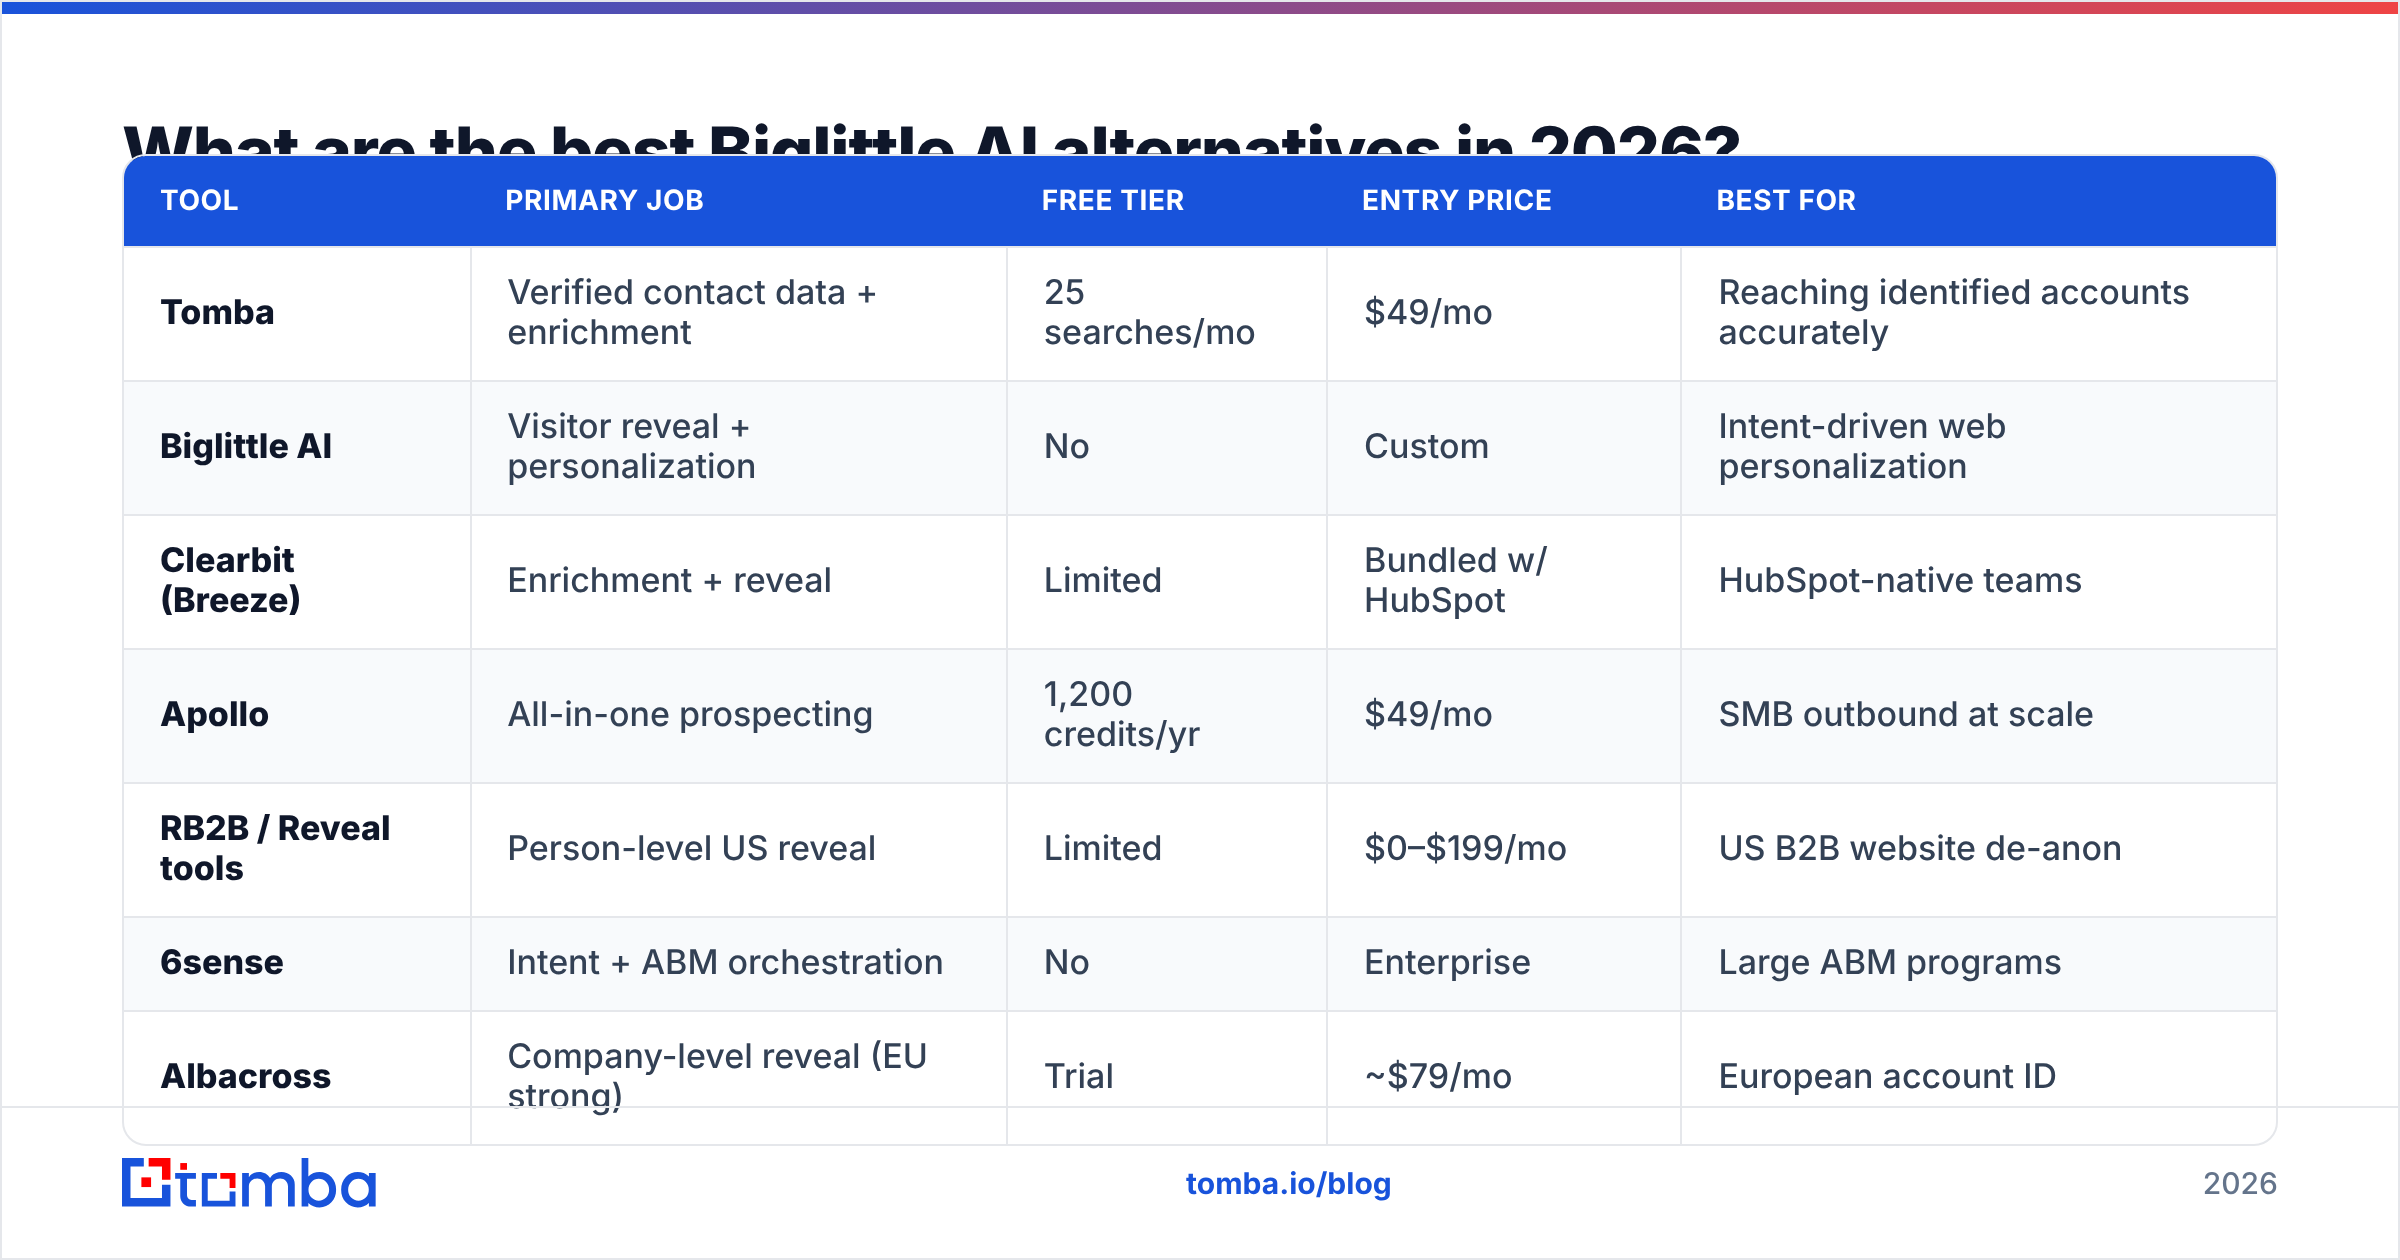Viewport: 2400px width, 1260px height.
Task: Click Tomba's '$49/mo' entry price
Action: tap(1504, 313)
